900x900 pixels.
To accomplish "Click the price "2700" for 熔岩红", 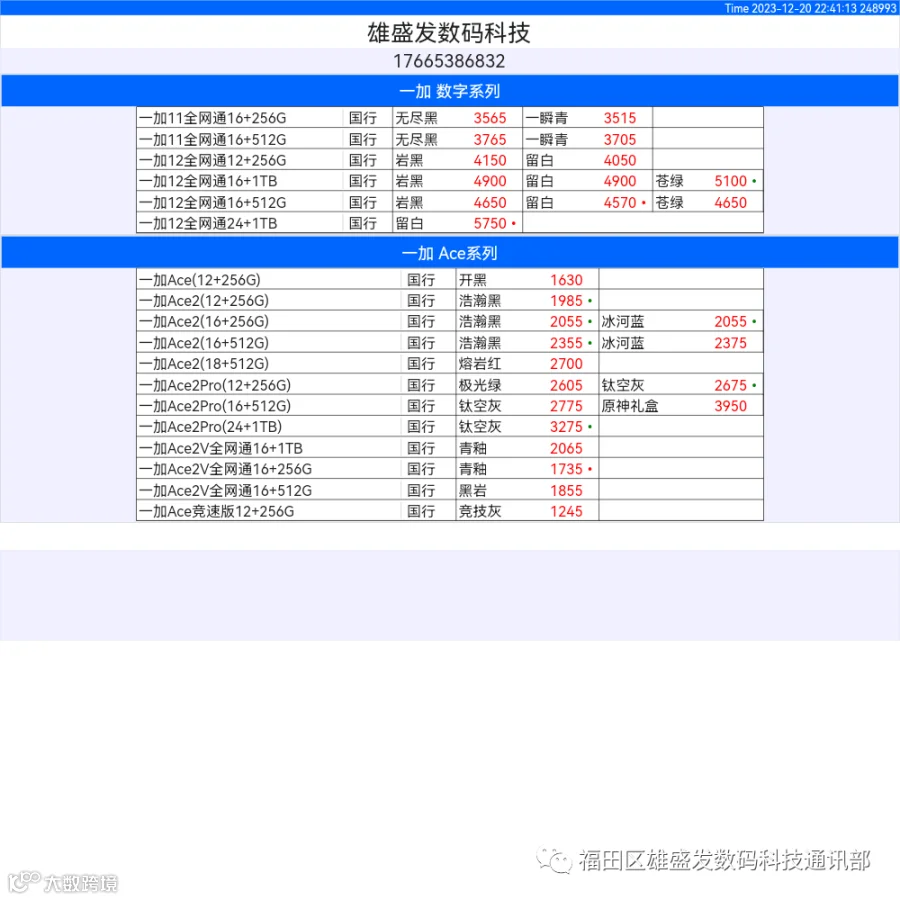I will coord(566,364).
